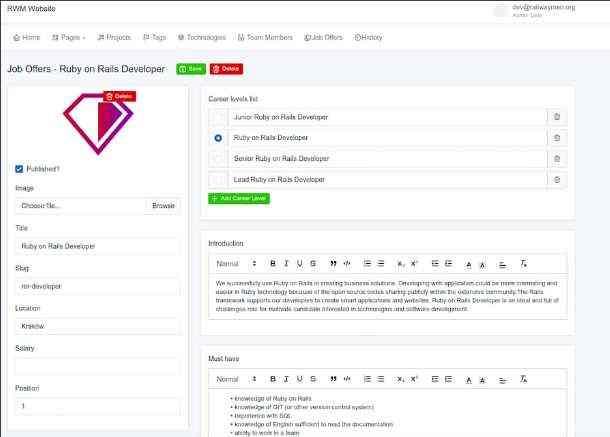The height and width of the screenshot is (437, 610).
Task: Insert code block in Must have editor
Action: pos(347,379)
